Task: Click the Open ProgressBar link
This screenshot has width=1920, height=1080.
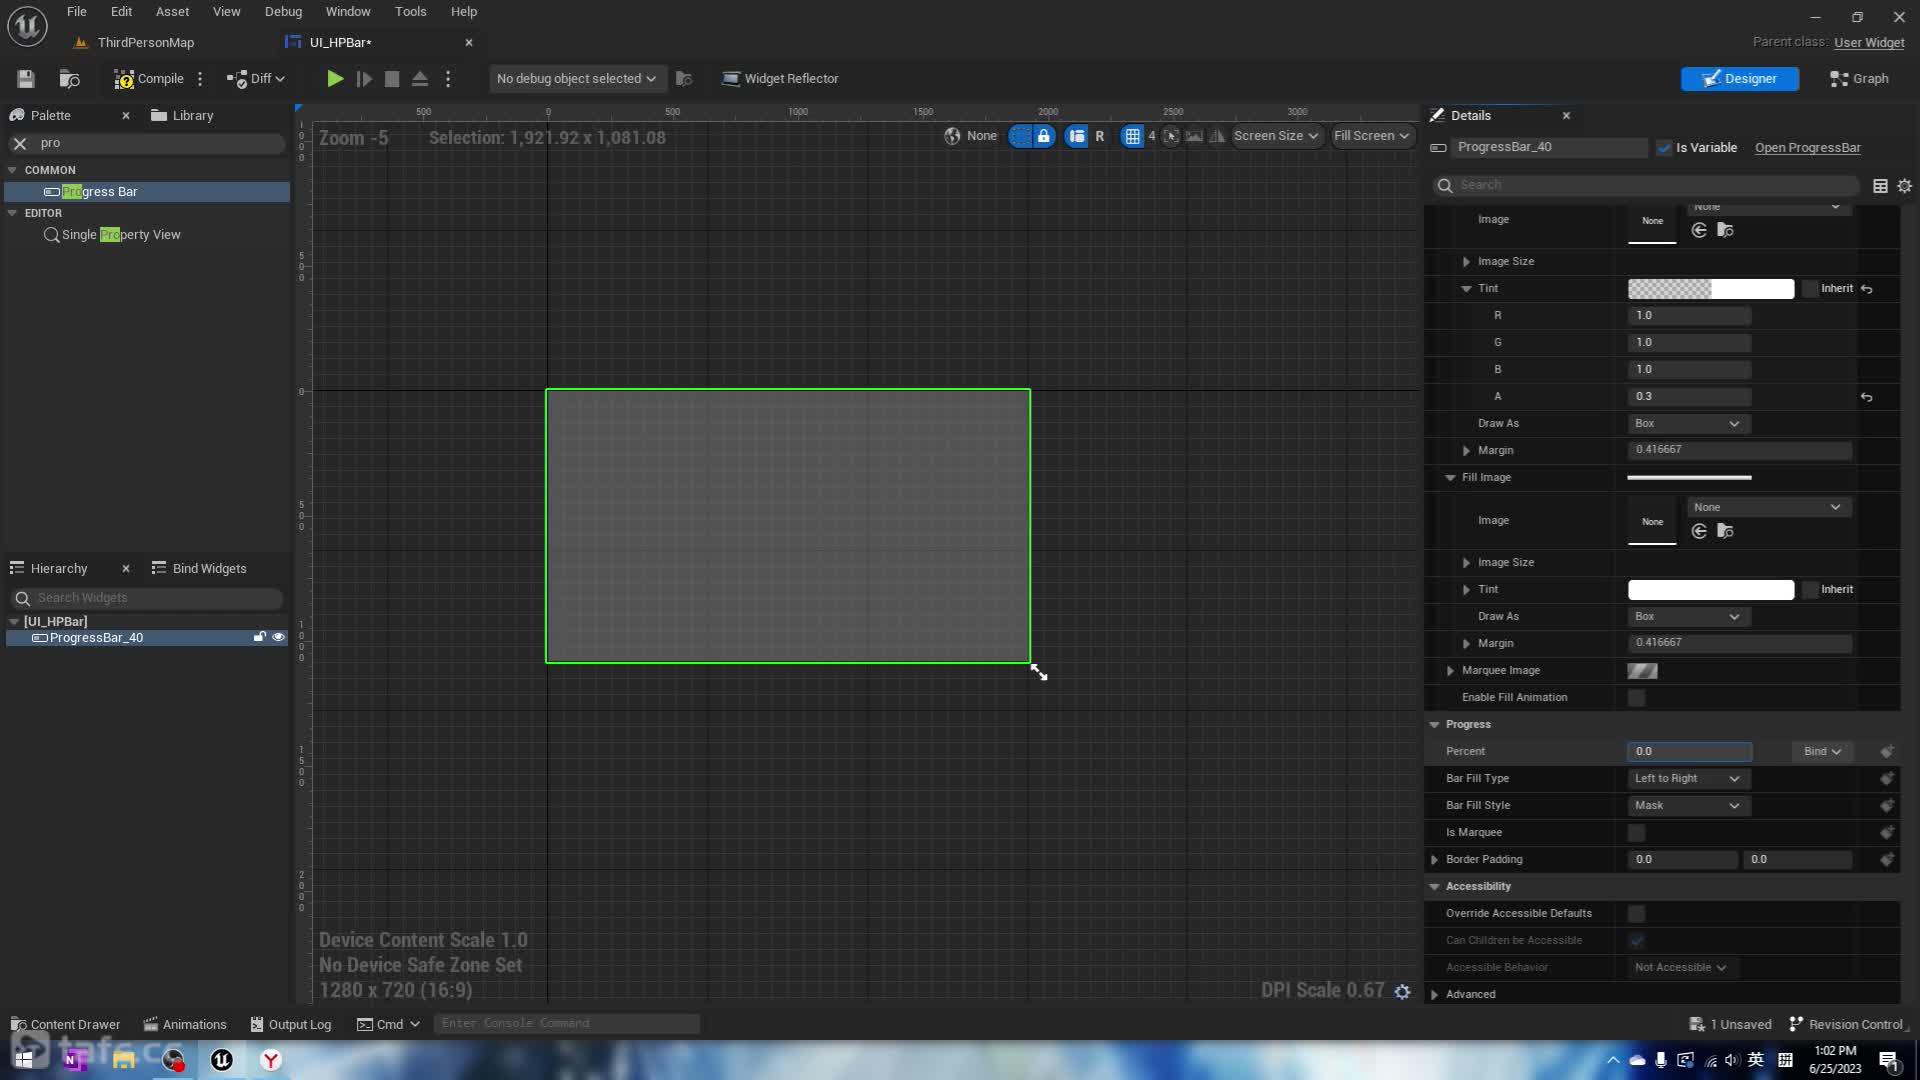Action: [x=1807, y=147]
